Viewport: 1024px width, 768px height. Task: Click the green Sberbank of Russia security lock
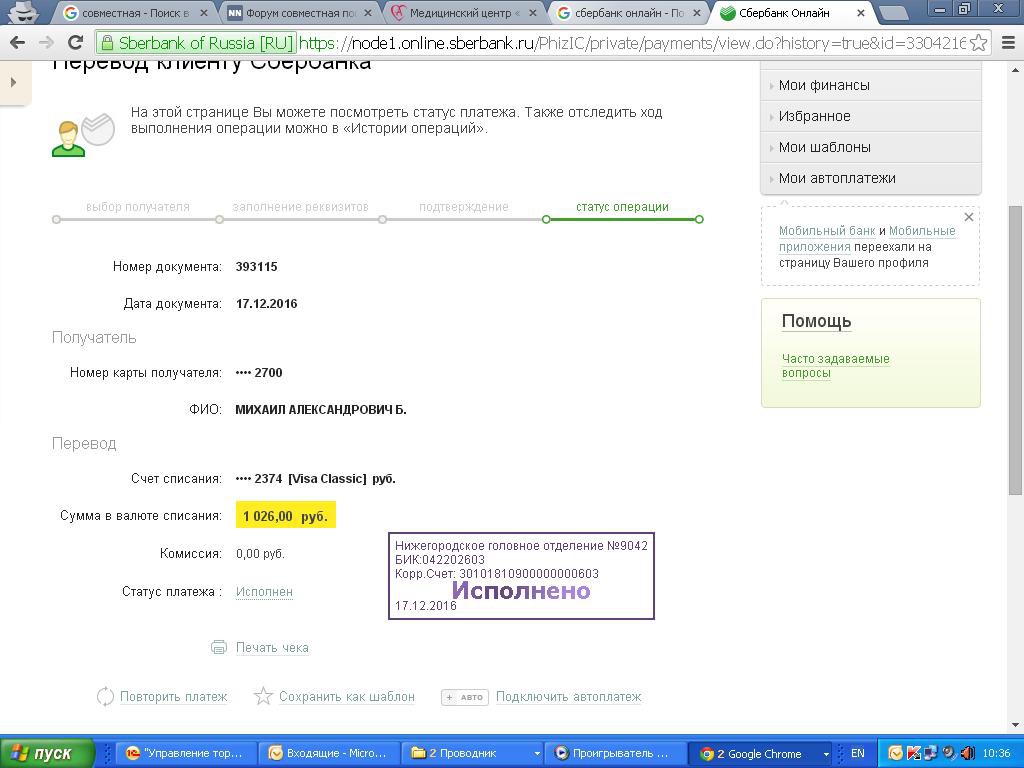106,43
